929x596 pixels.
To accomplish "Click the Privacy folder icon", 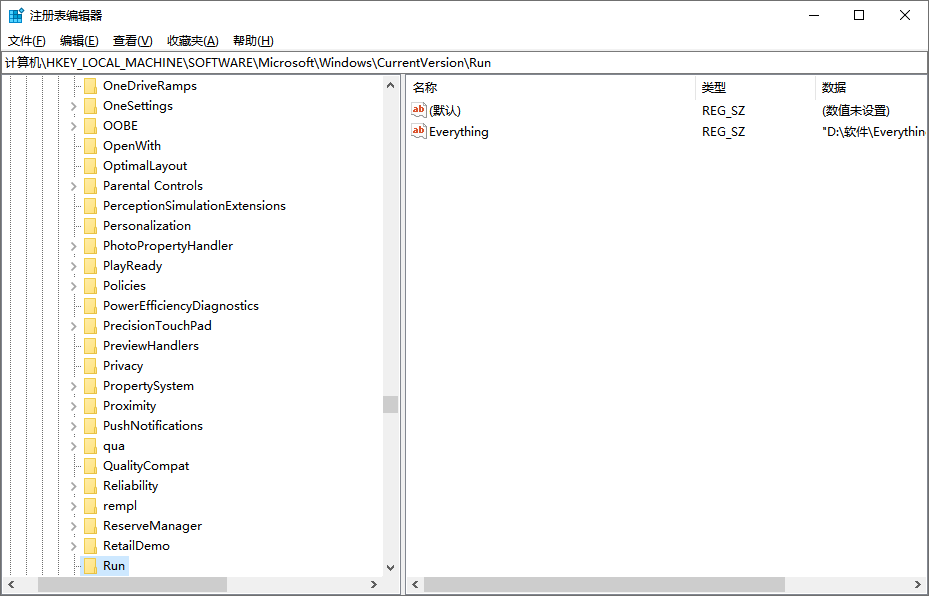I will click(x=90, y=366).
